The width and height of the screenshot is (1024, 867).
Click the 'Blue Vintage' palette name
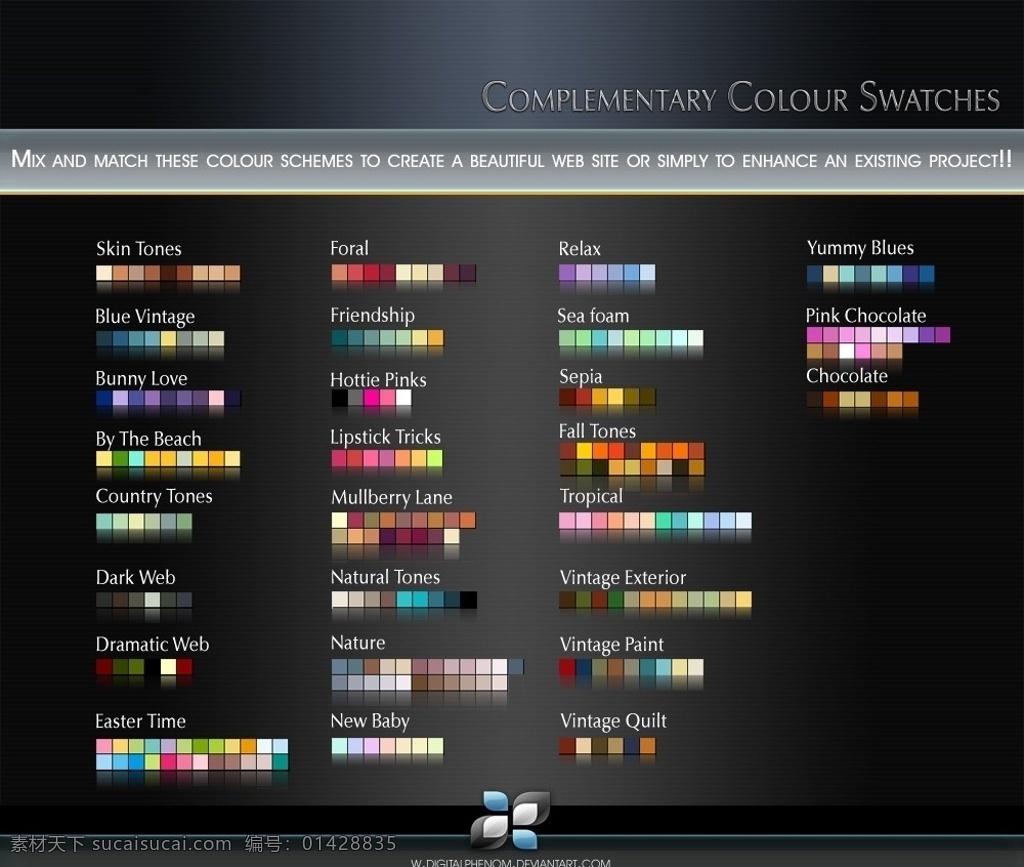tap(145, 317)
